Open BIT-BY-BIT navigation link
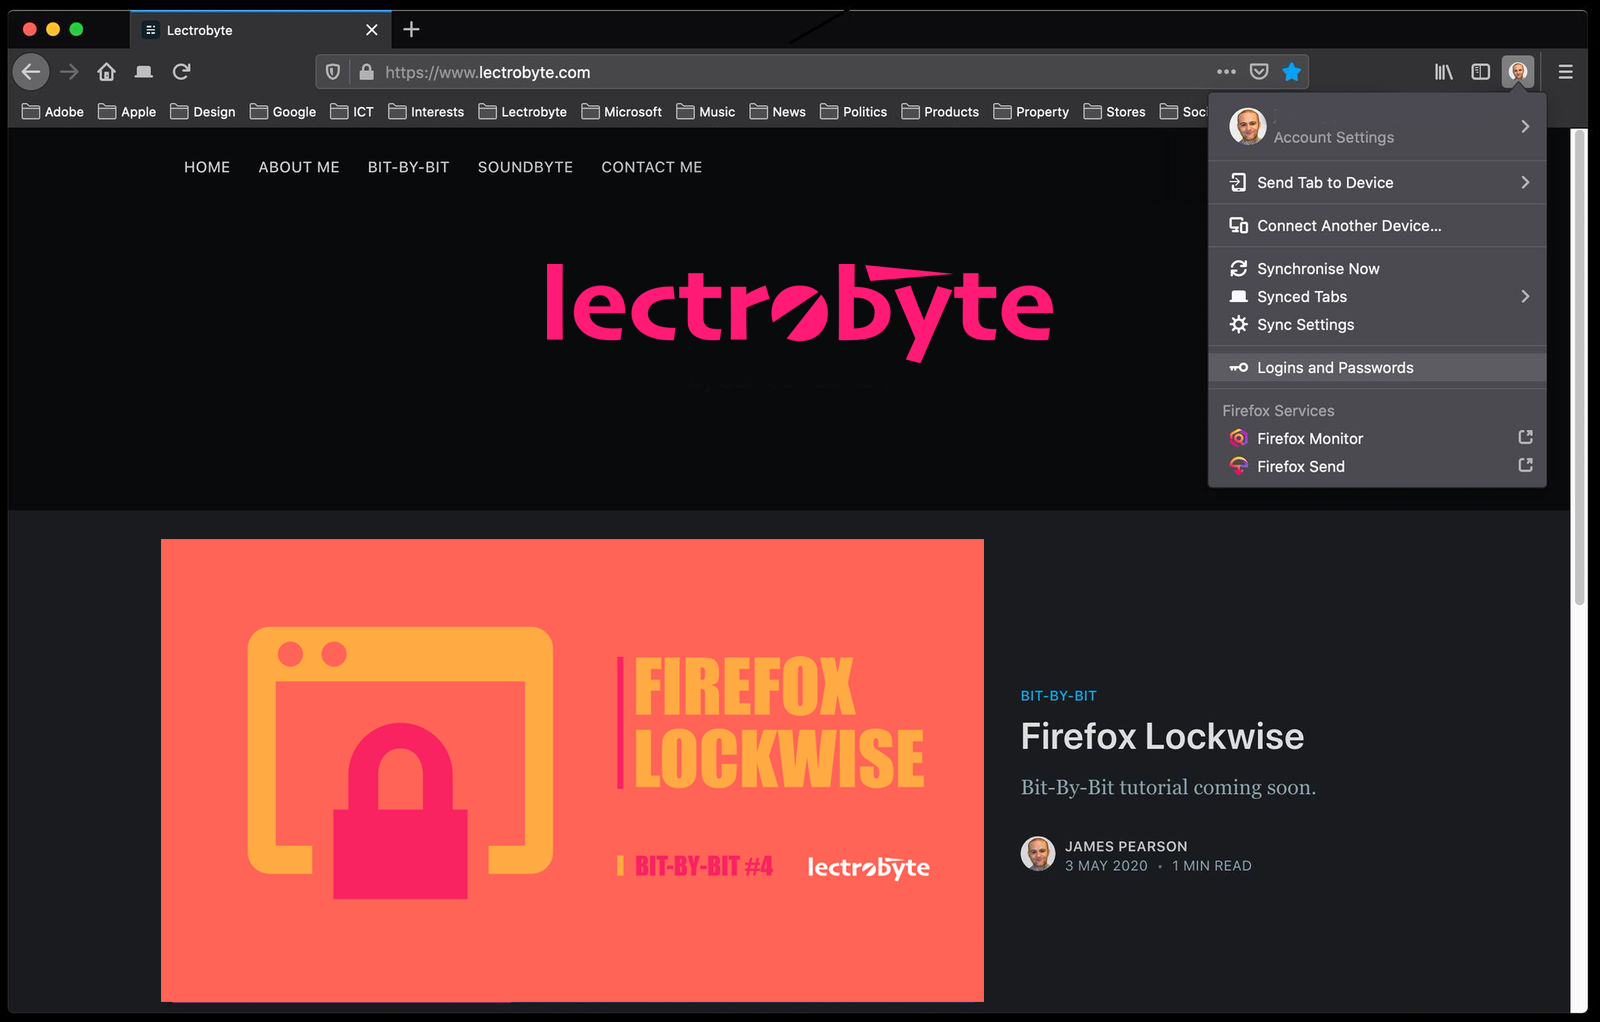The image size is (1600, 1022). [408, 167]
